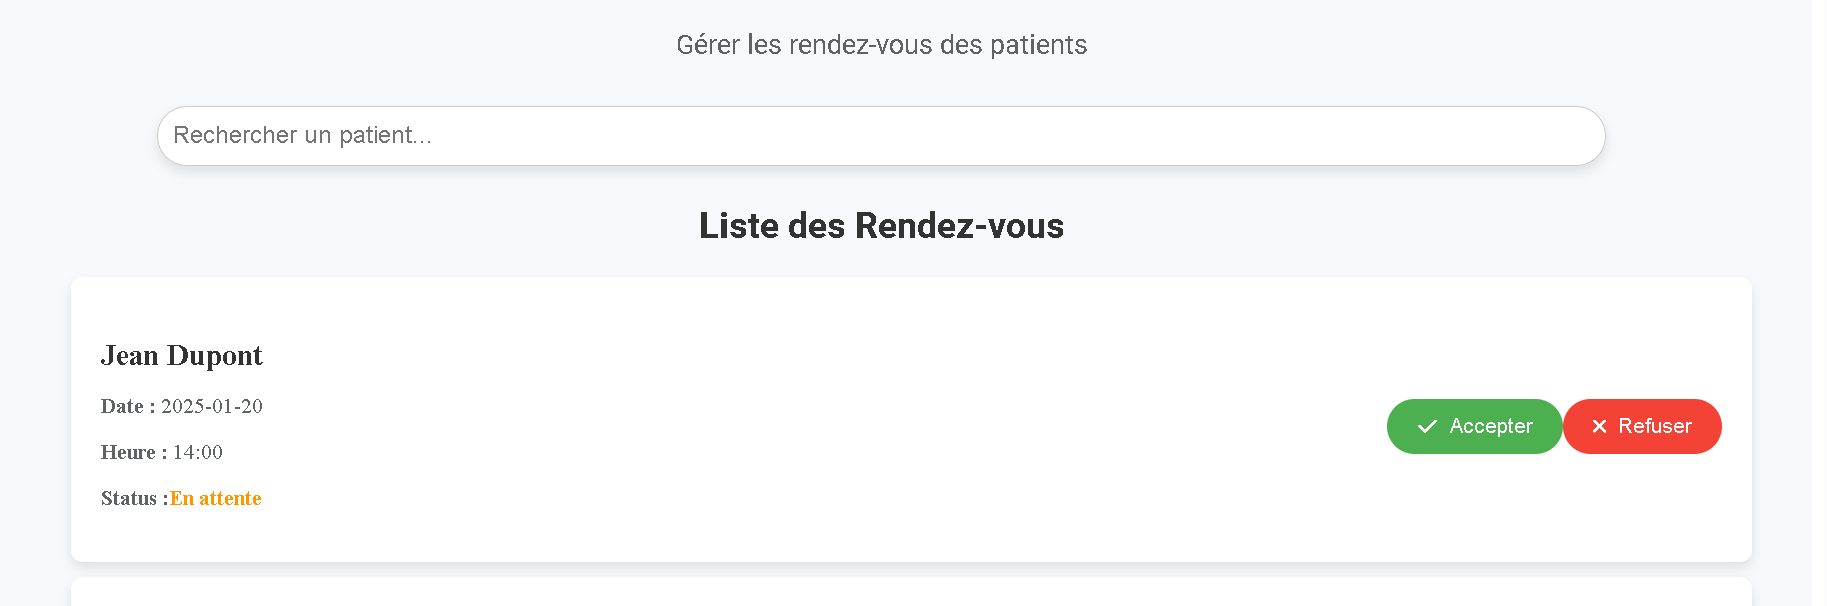Refuse Jean Dupont's appointment
The height and width of the screenshot is (606, 1827).
click(x=1642, y=427)
